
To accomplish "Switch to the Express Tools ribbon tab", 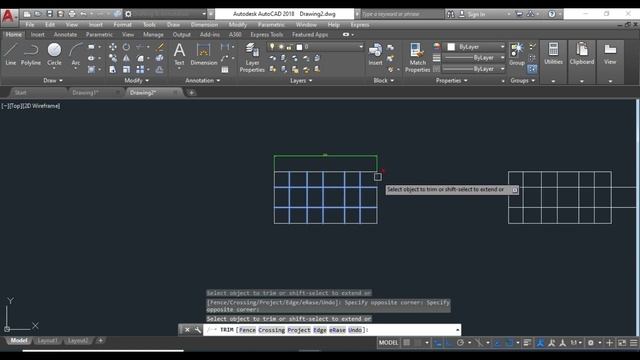I will click(267, 35).
